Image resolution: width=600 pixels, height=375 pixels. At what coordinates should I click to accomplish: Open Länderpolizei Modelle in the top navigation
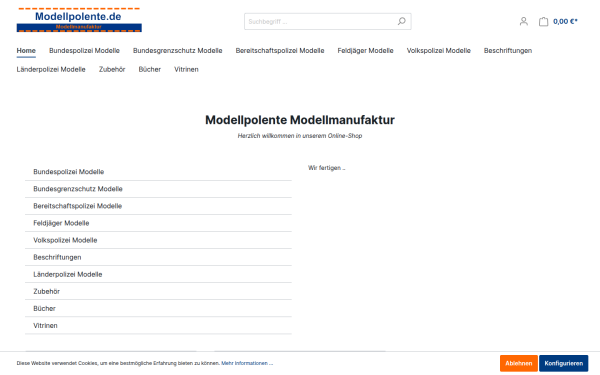point(51,69)
